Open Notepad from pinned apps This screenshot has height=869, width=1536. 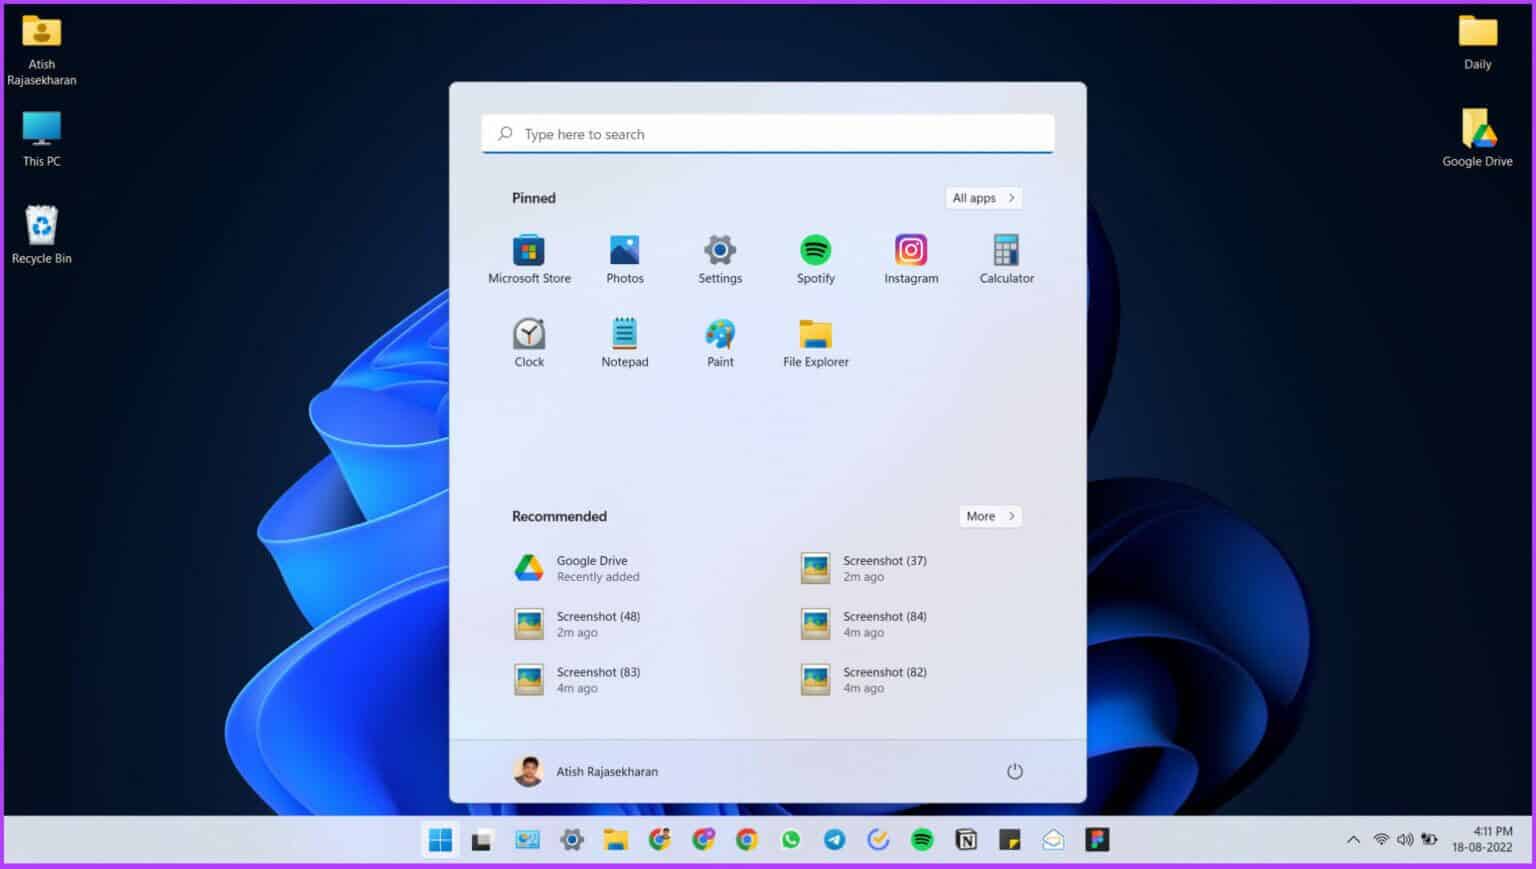pos(624,343)
